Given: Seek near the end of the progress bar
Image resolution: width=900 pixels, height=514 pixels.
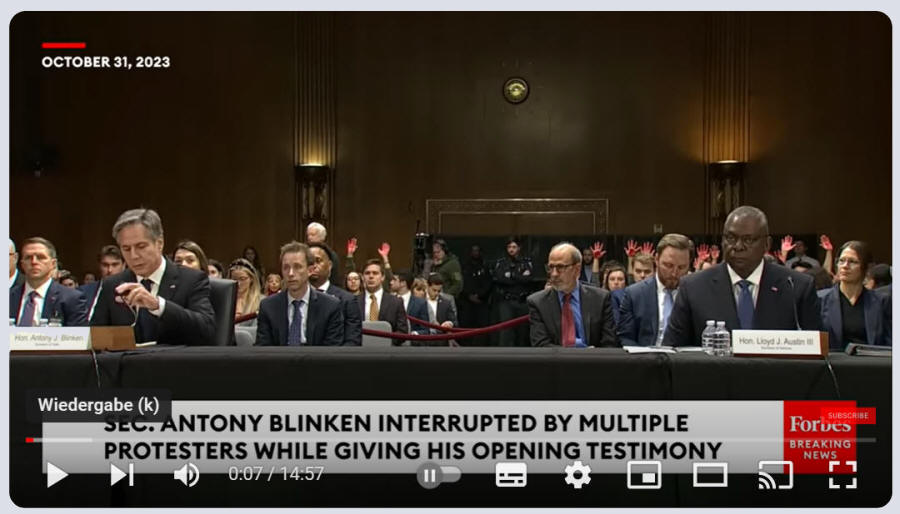Looking at the screenshot, I should (x=861, y=440).
